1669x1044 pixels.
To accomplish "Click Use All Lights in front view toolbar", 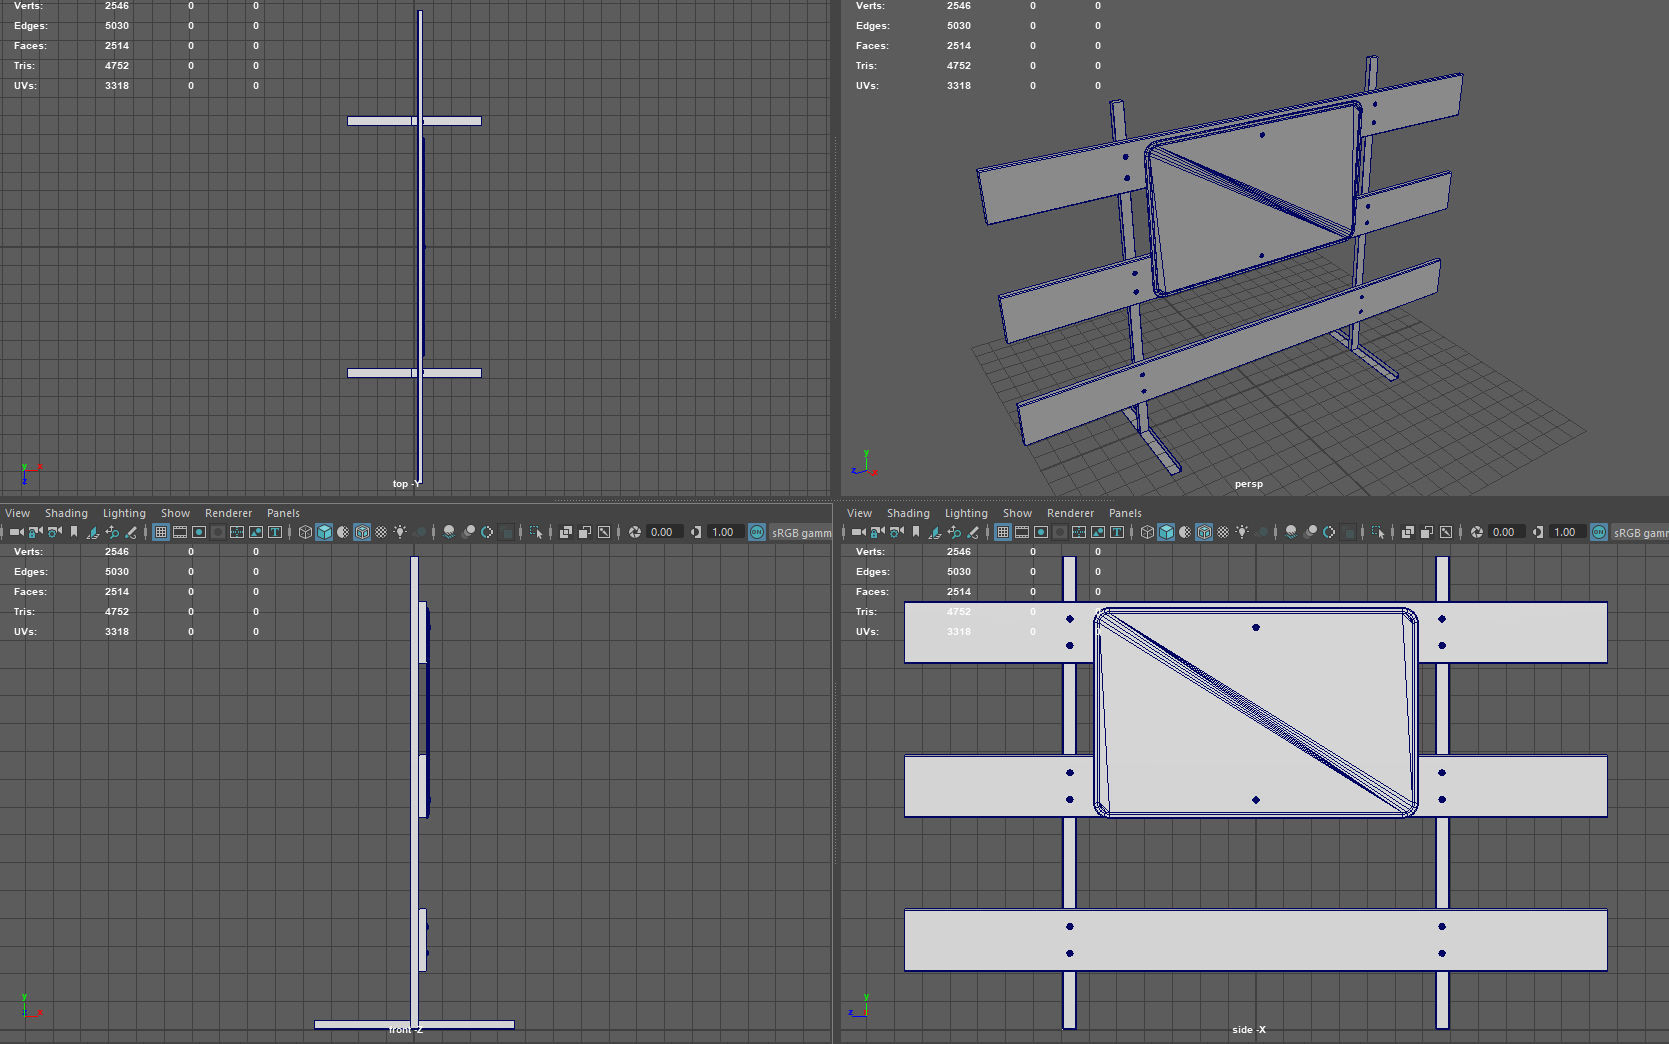I will click(400, 532).
